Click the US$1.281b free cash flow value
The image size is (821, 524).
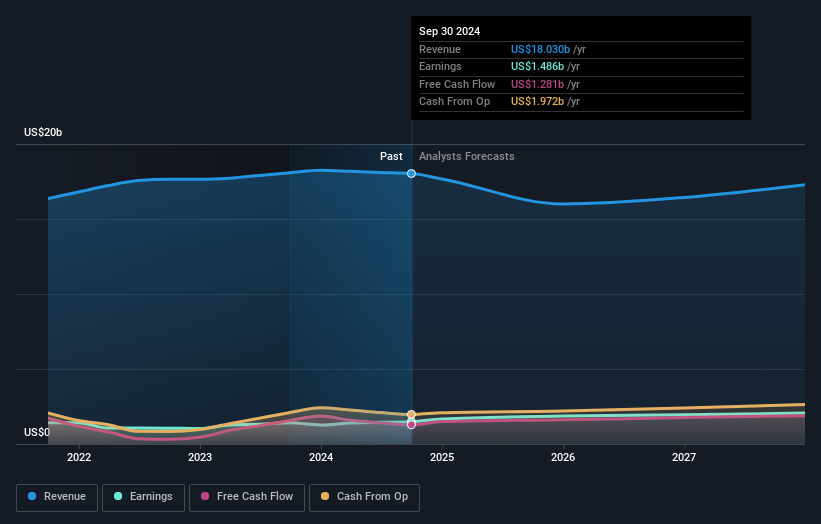coord(537,84)
